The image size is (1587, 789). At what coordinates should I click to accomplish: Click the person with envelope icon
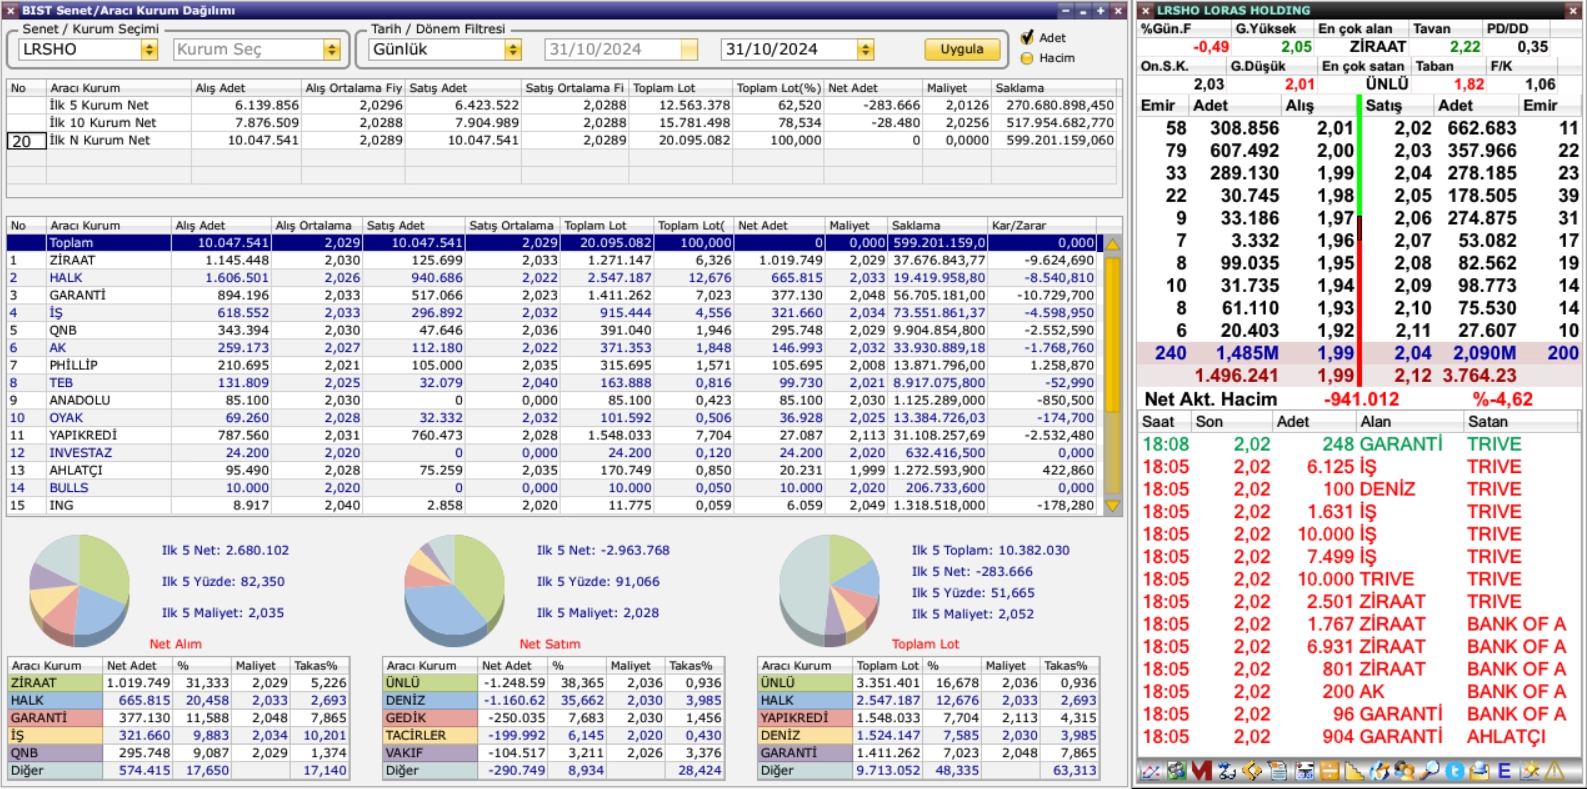[1479, 771]
